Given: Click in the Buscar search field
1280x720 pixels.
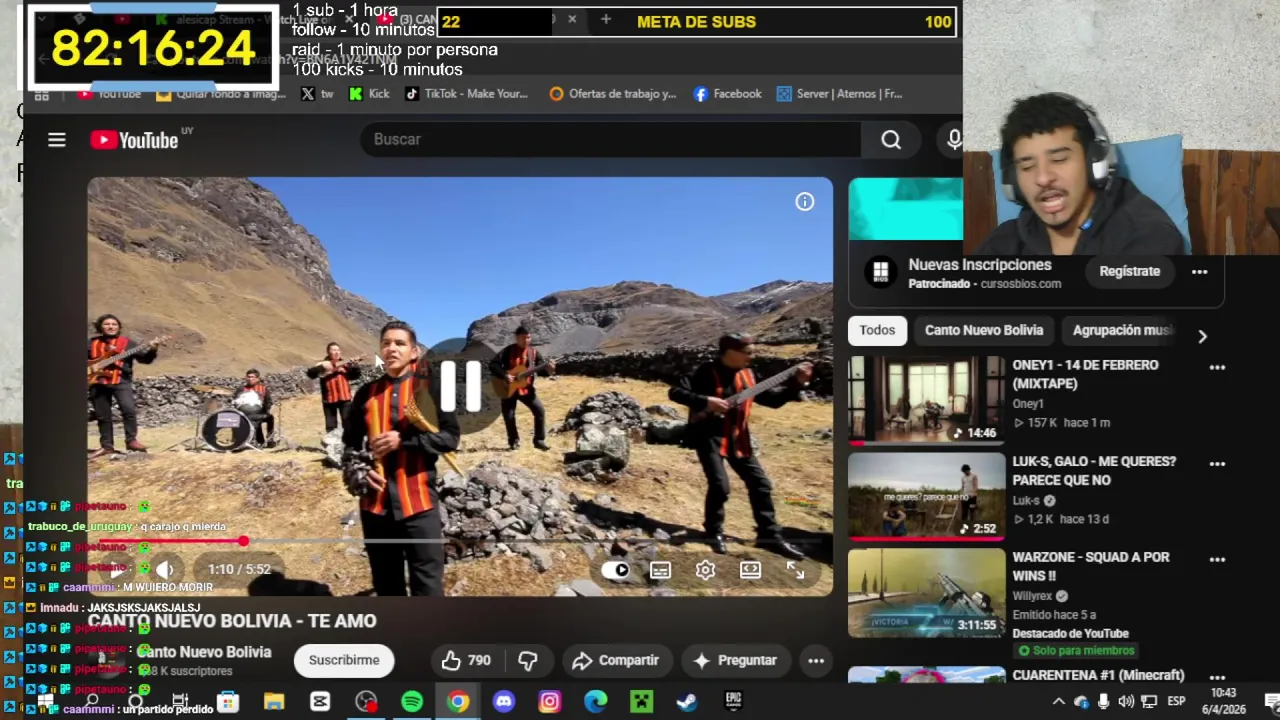Looking at the screenshot, I should click(x=610, y=140).
